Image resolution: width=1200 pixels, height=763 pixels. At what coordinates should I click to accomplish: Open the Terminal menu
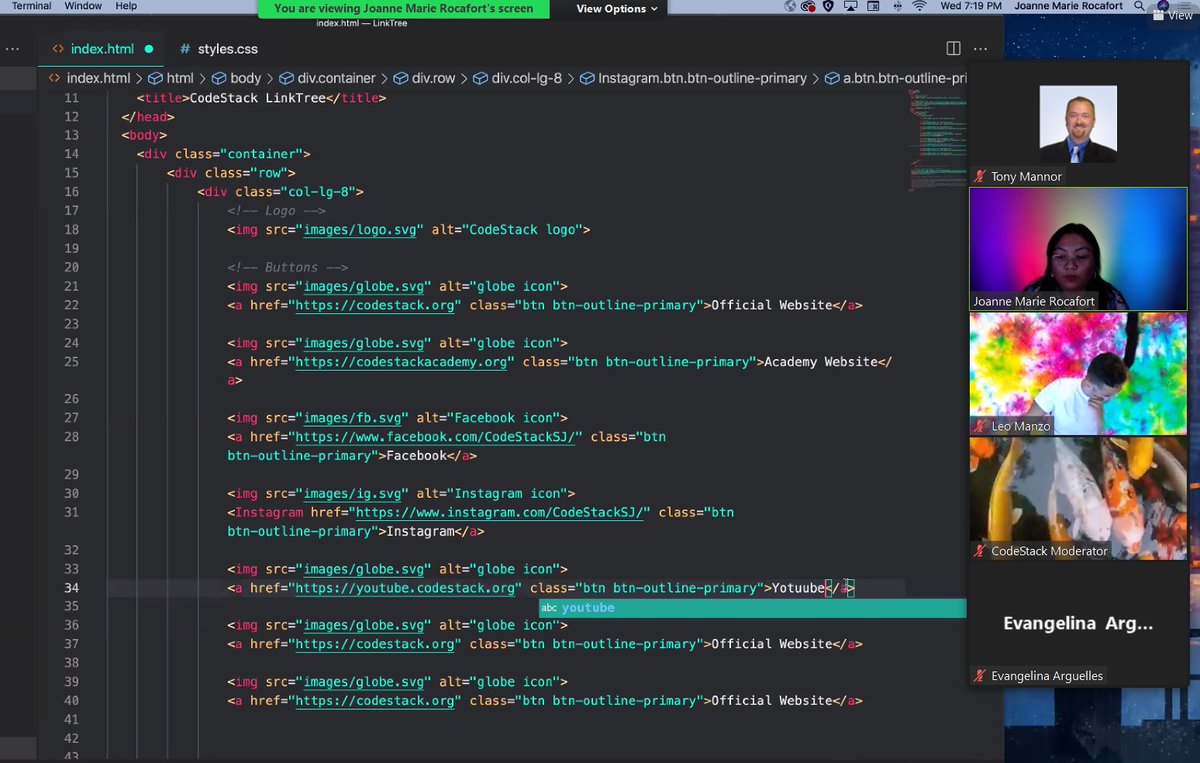[31, 6]
